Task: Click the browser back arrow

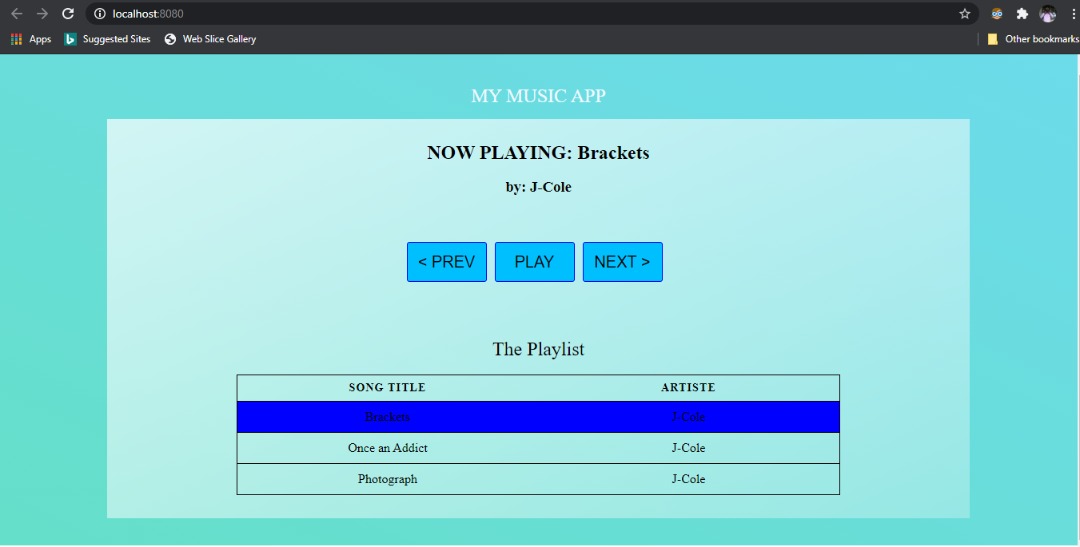Action: [x=16, y=14]
